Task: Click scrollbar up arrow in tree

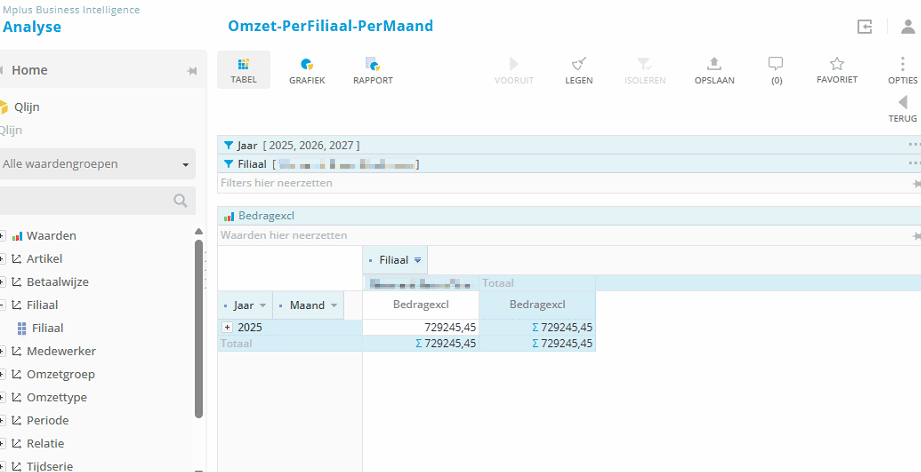Action: [x=199, y=231]
